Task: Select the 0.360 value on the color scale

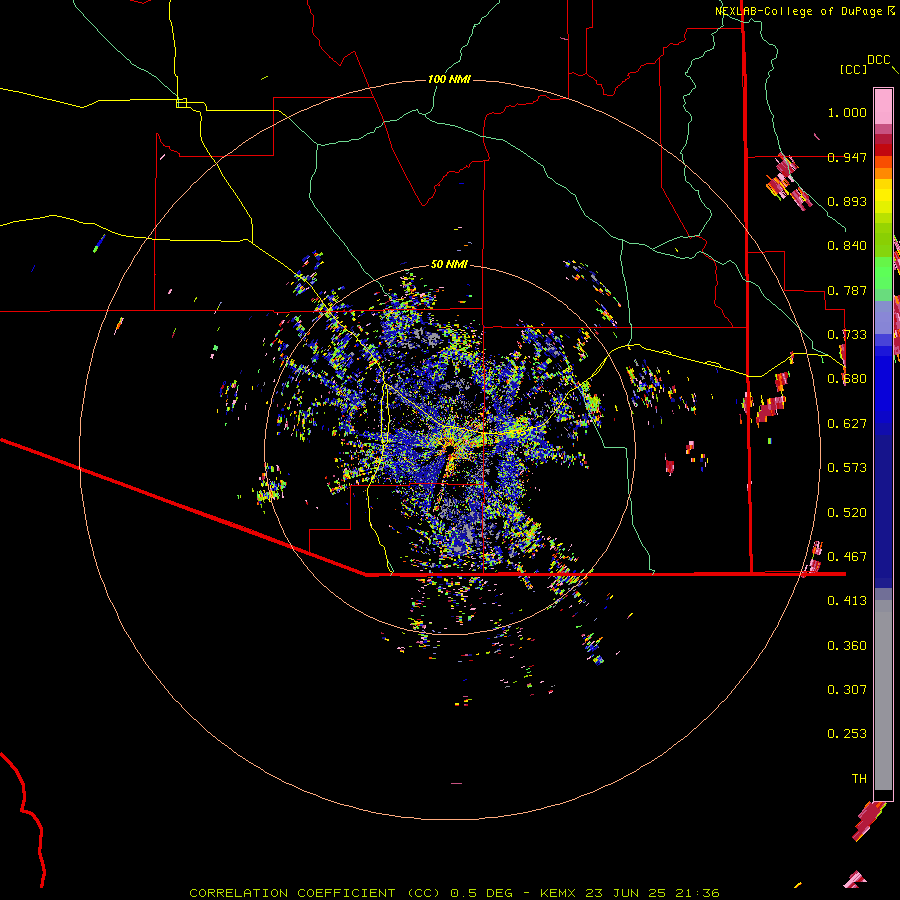Action: 847,646
